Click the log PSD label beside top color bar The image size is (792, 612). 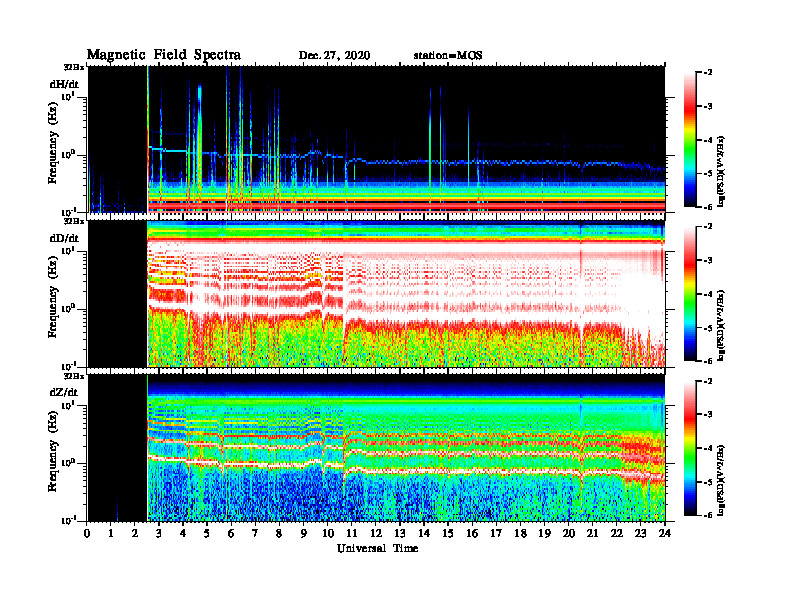coord(722,171)
